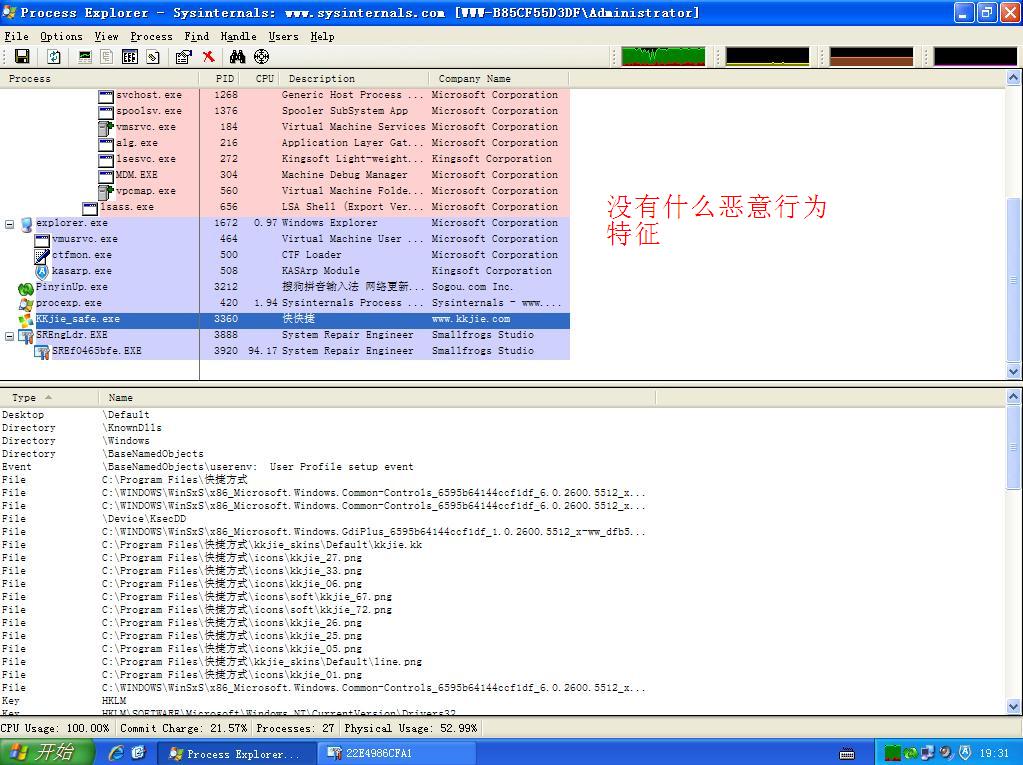Image resolution: width=1023 pixels, height=765 pixels.
Task: Click the Process Explorer CPU tray icon
Action: tap(892, 754)
